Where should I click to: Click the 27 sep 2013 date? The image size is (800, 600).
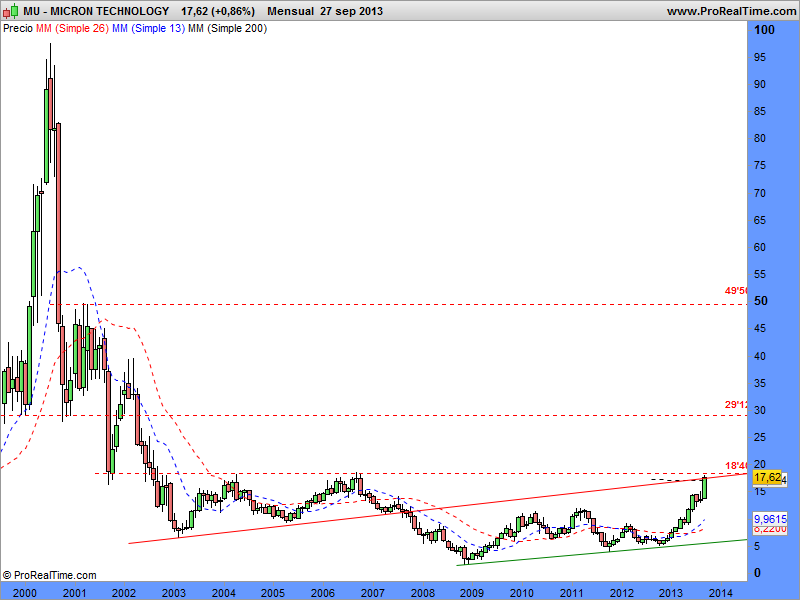point(352,11)
